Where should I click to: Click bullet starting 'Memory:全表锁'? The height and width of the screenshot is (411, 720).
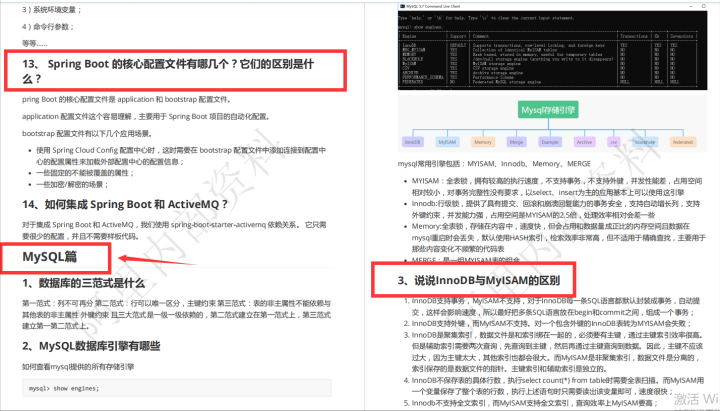pos(558,237)
